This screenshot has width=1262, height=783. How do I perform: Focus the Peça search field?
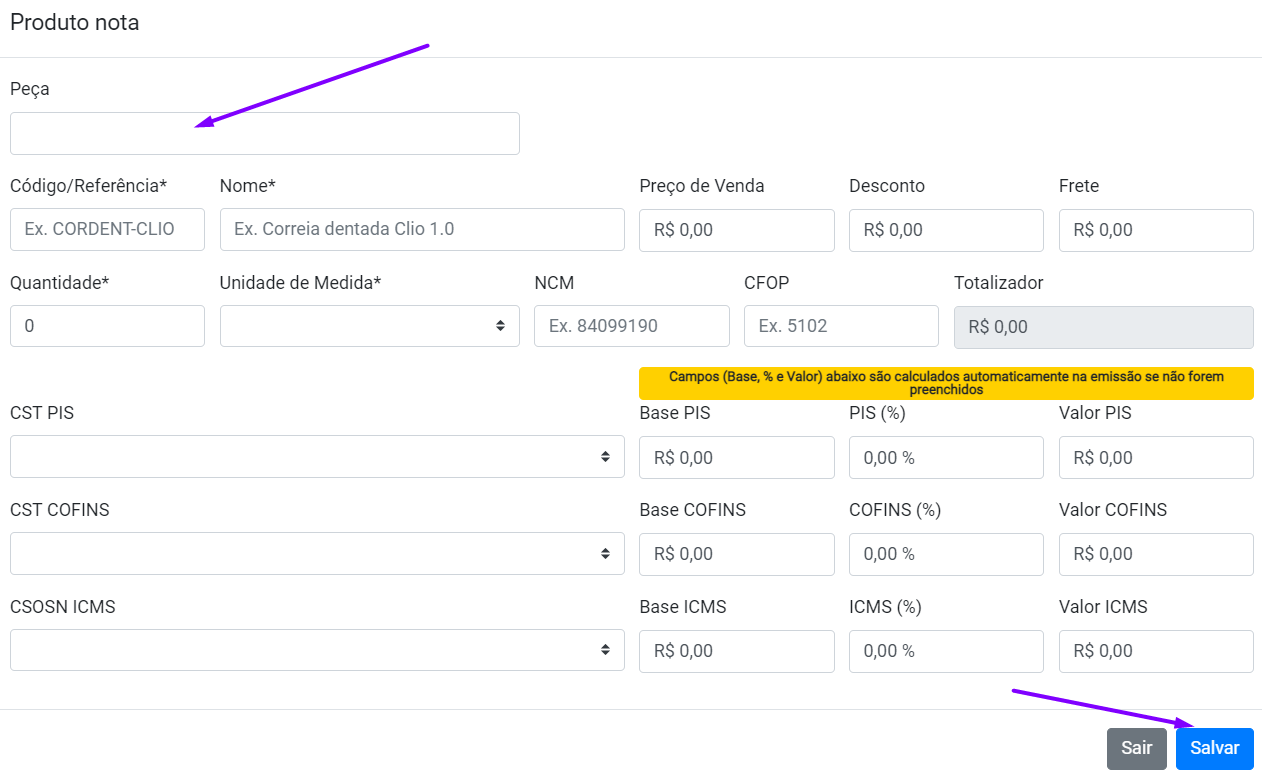(x=264, y=133)
